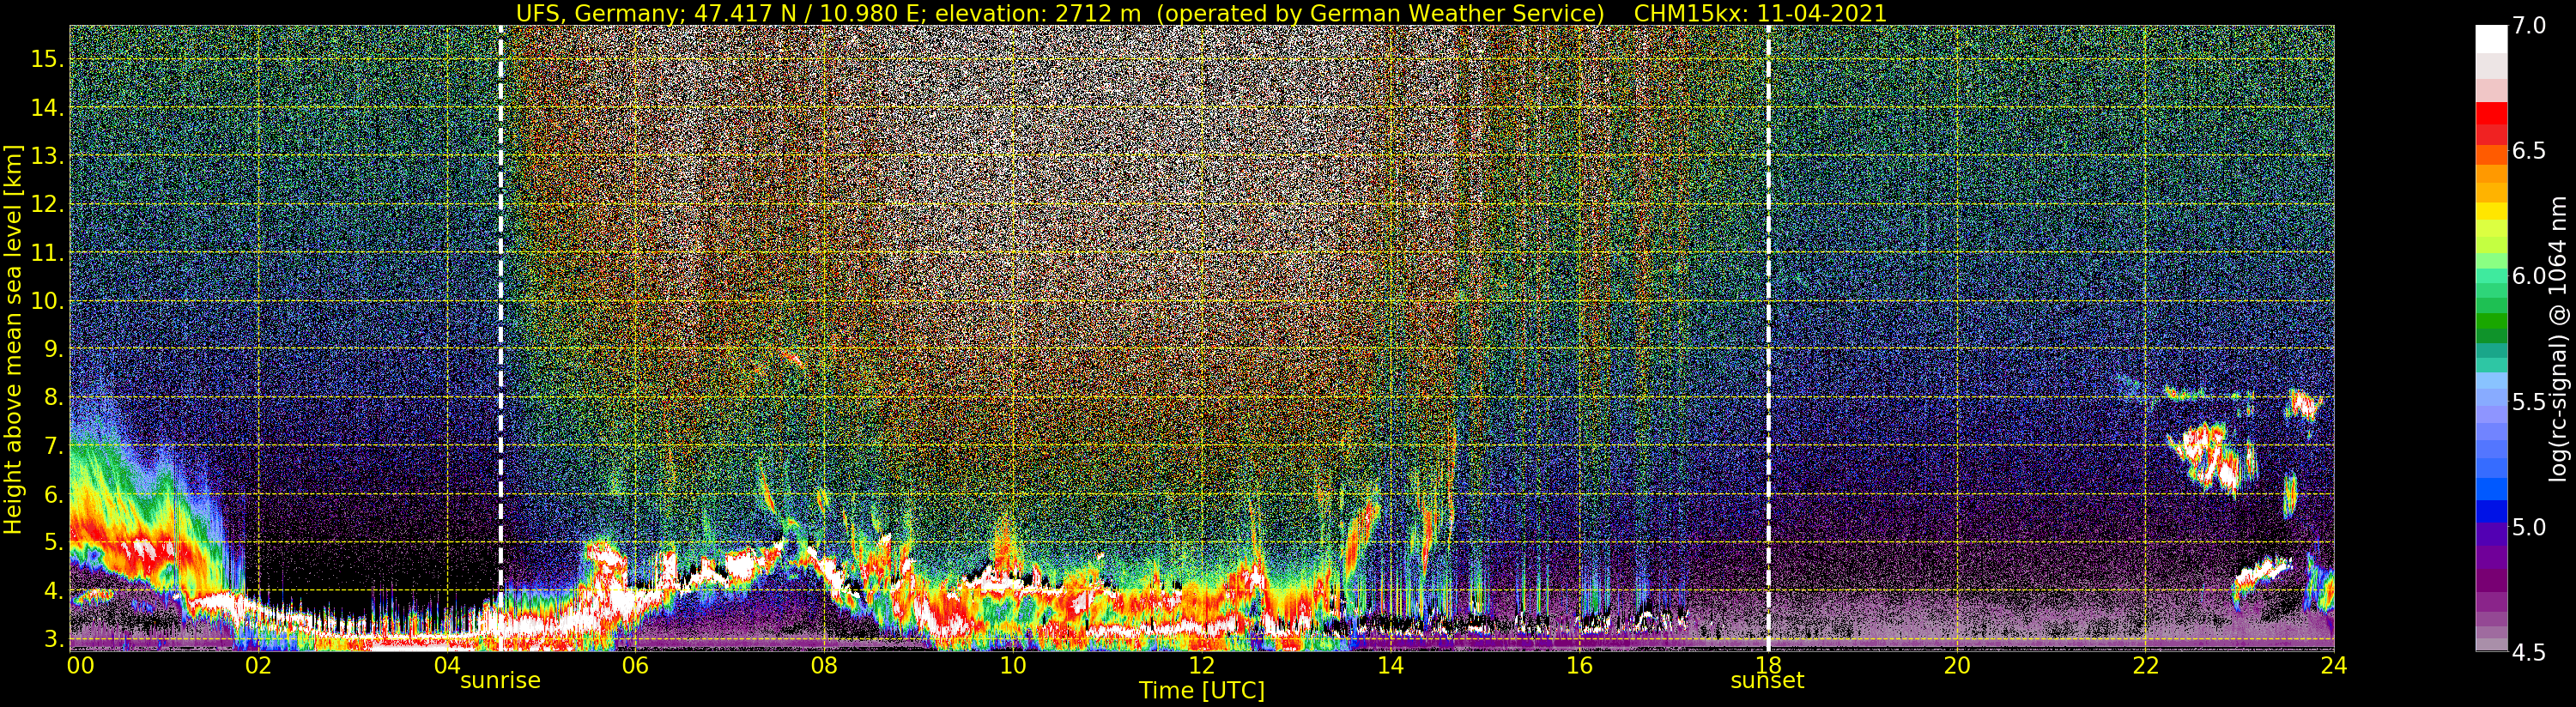This screenshot has height=707, width=2576.
Task: Pick the dark blue colorbar swatch at 5.0
Action: (2490, 528)
